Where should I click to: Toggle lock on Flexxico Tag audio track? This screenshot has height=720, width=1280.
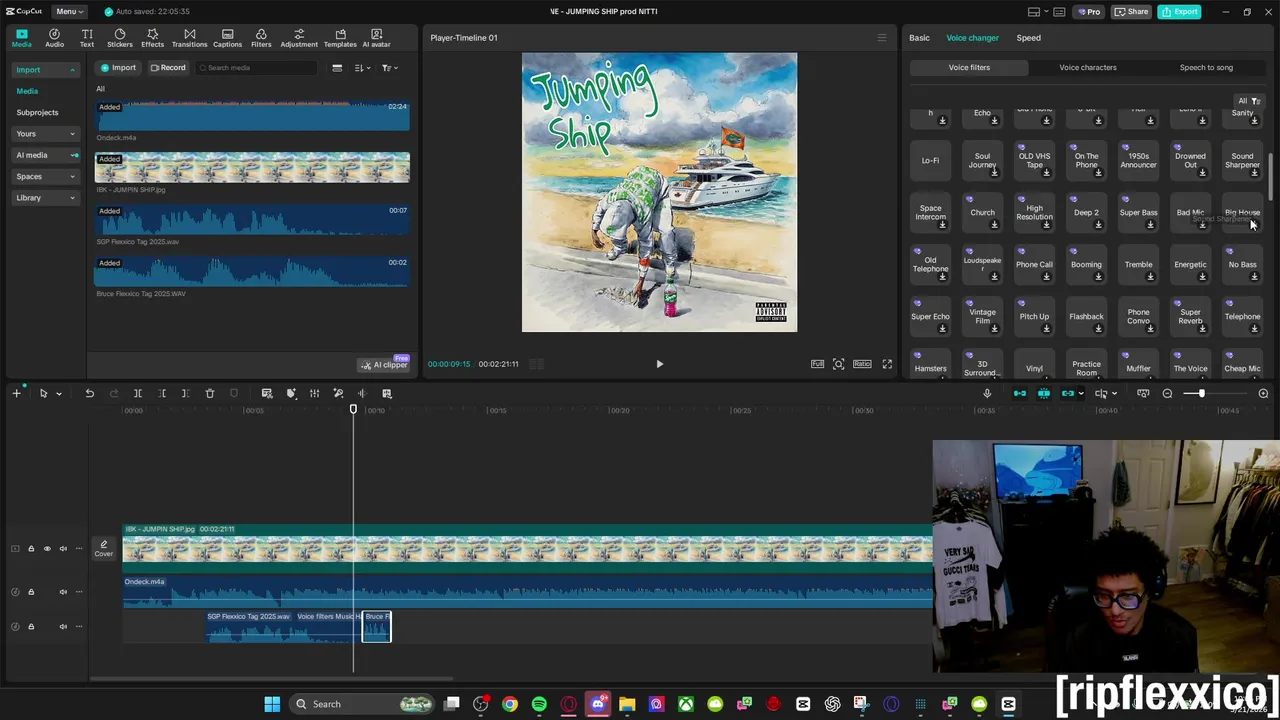click(31, 627)
